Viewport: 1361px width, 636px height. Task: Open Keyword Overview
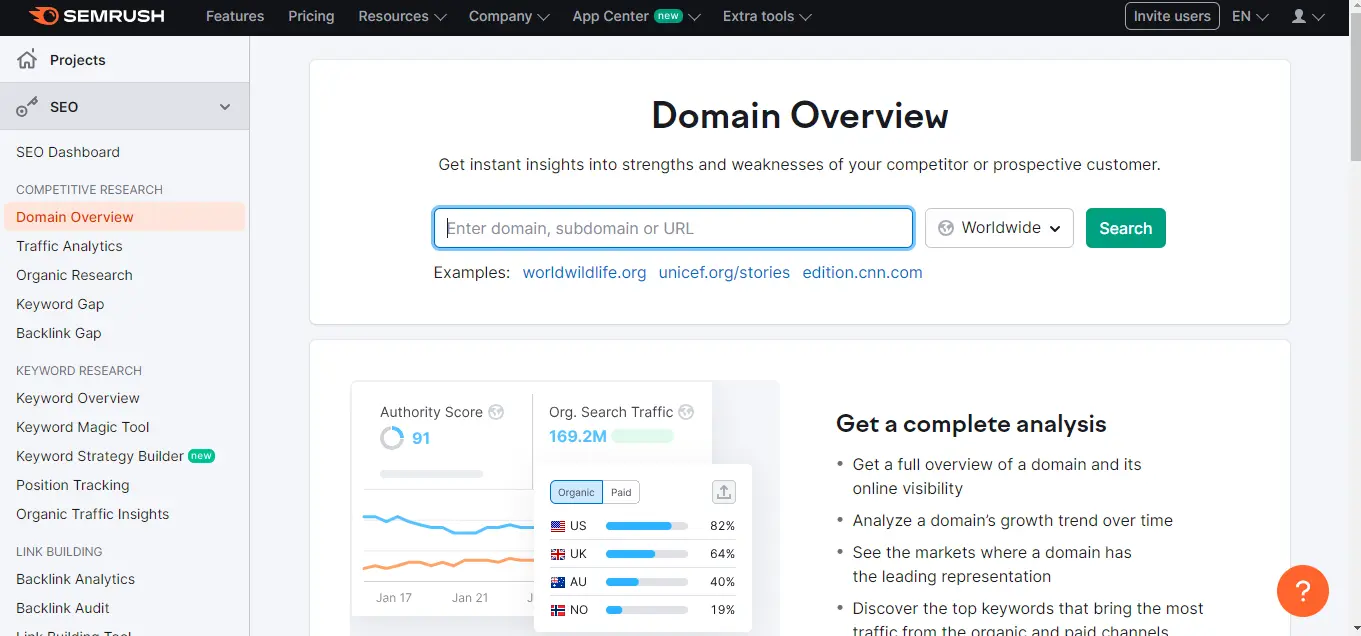point(78,398)
